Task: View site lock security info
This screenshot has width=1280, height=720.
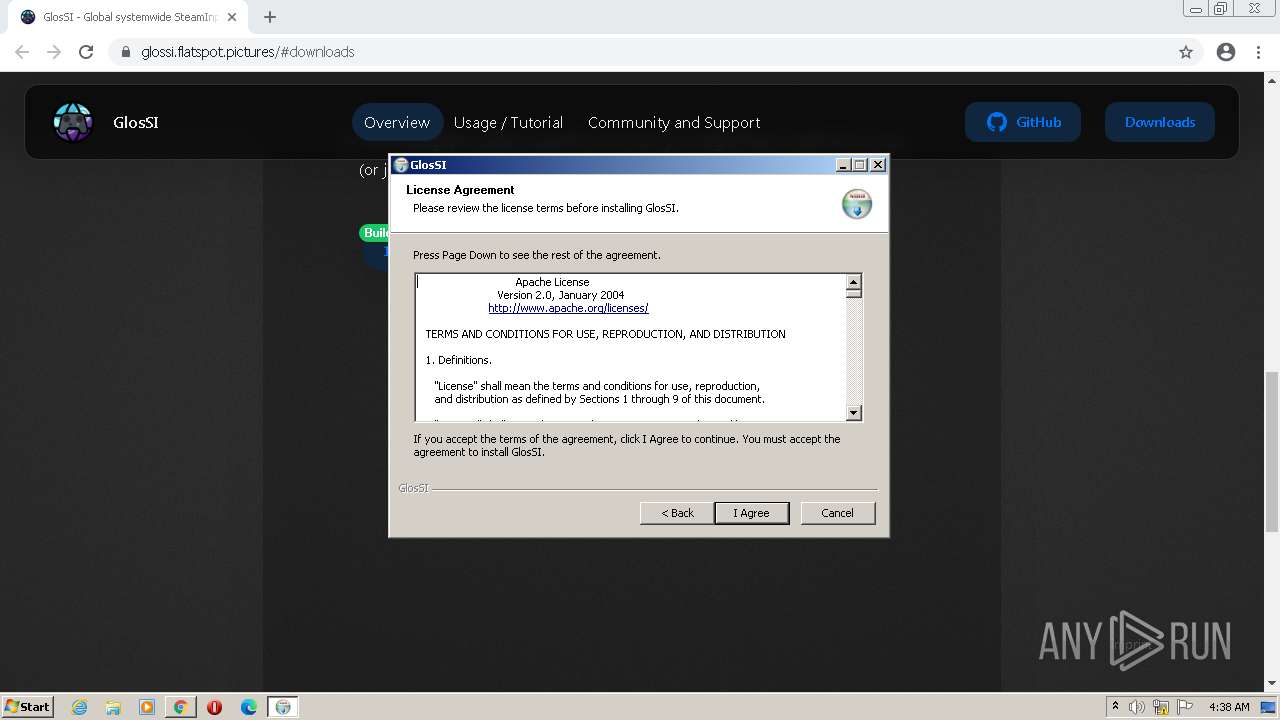Action: click(126, 52)
